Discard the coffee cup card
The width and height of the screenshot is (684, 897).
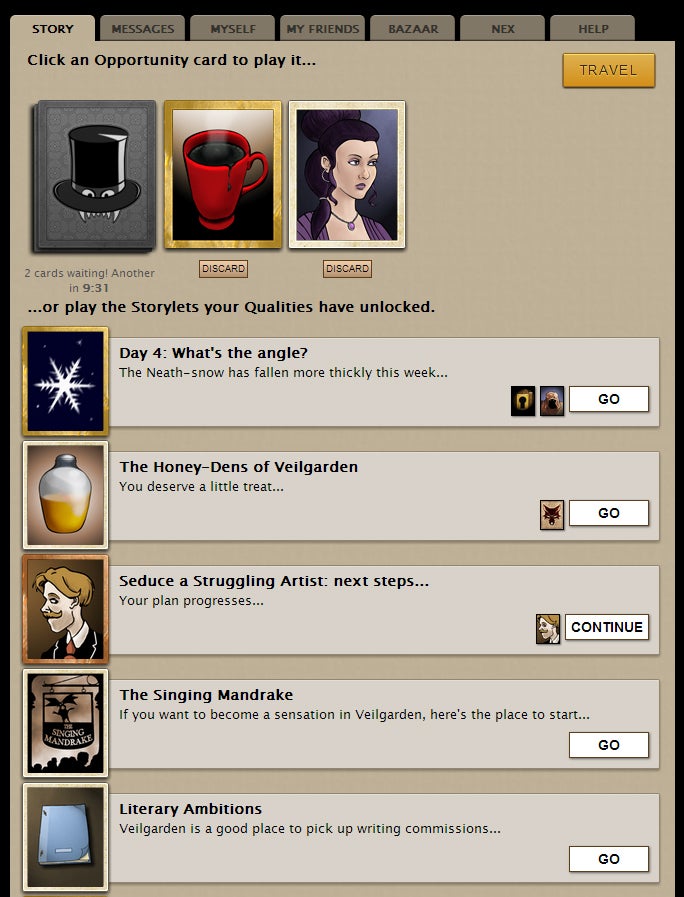tap(223, 268)
